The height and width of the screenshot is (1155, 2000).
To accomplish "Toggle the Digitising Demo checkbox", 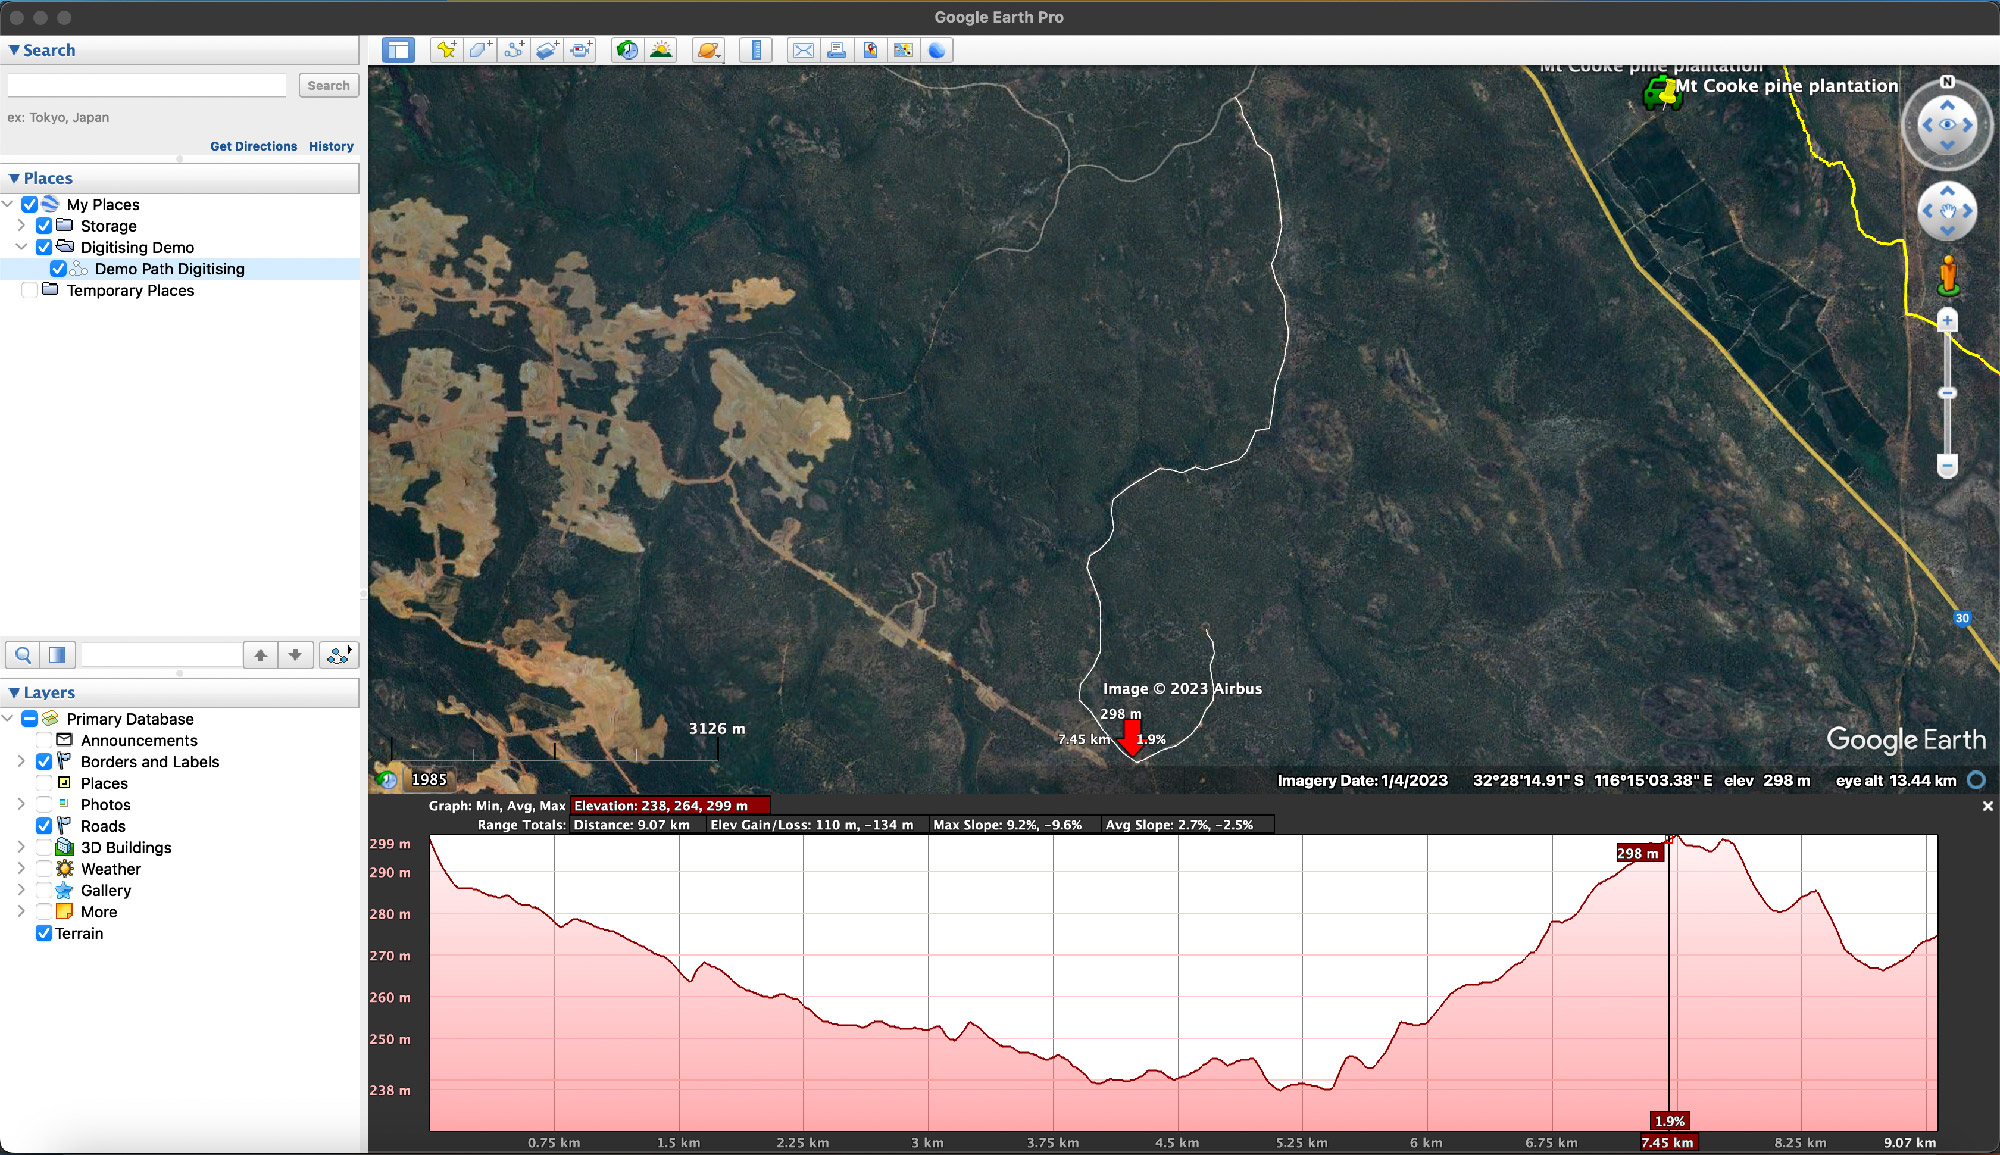I will pyautogui.click(x=44, y=247).
